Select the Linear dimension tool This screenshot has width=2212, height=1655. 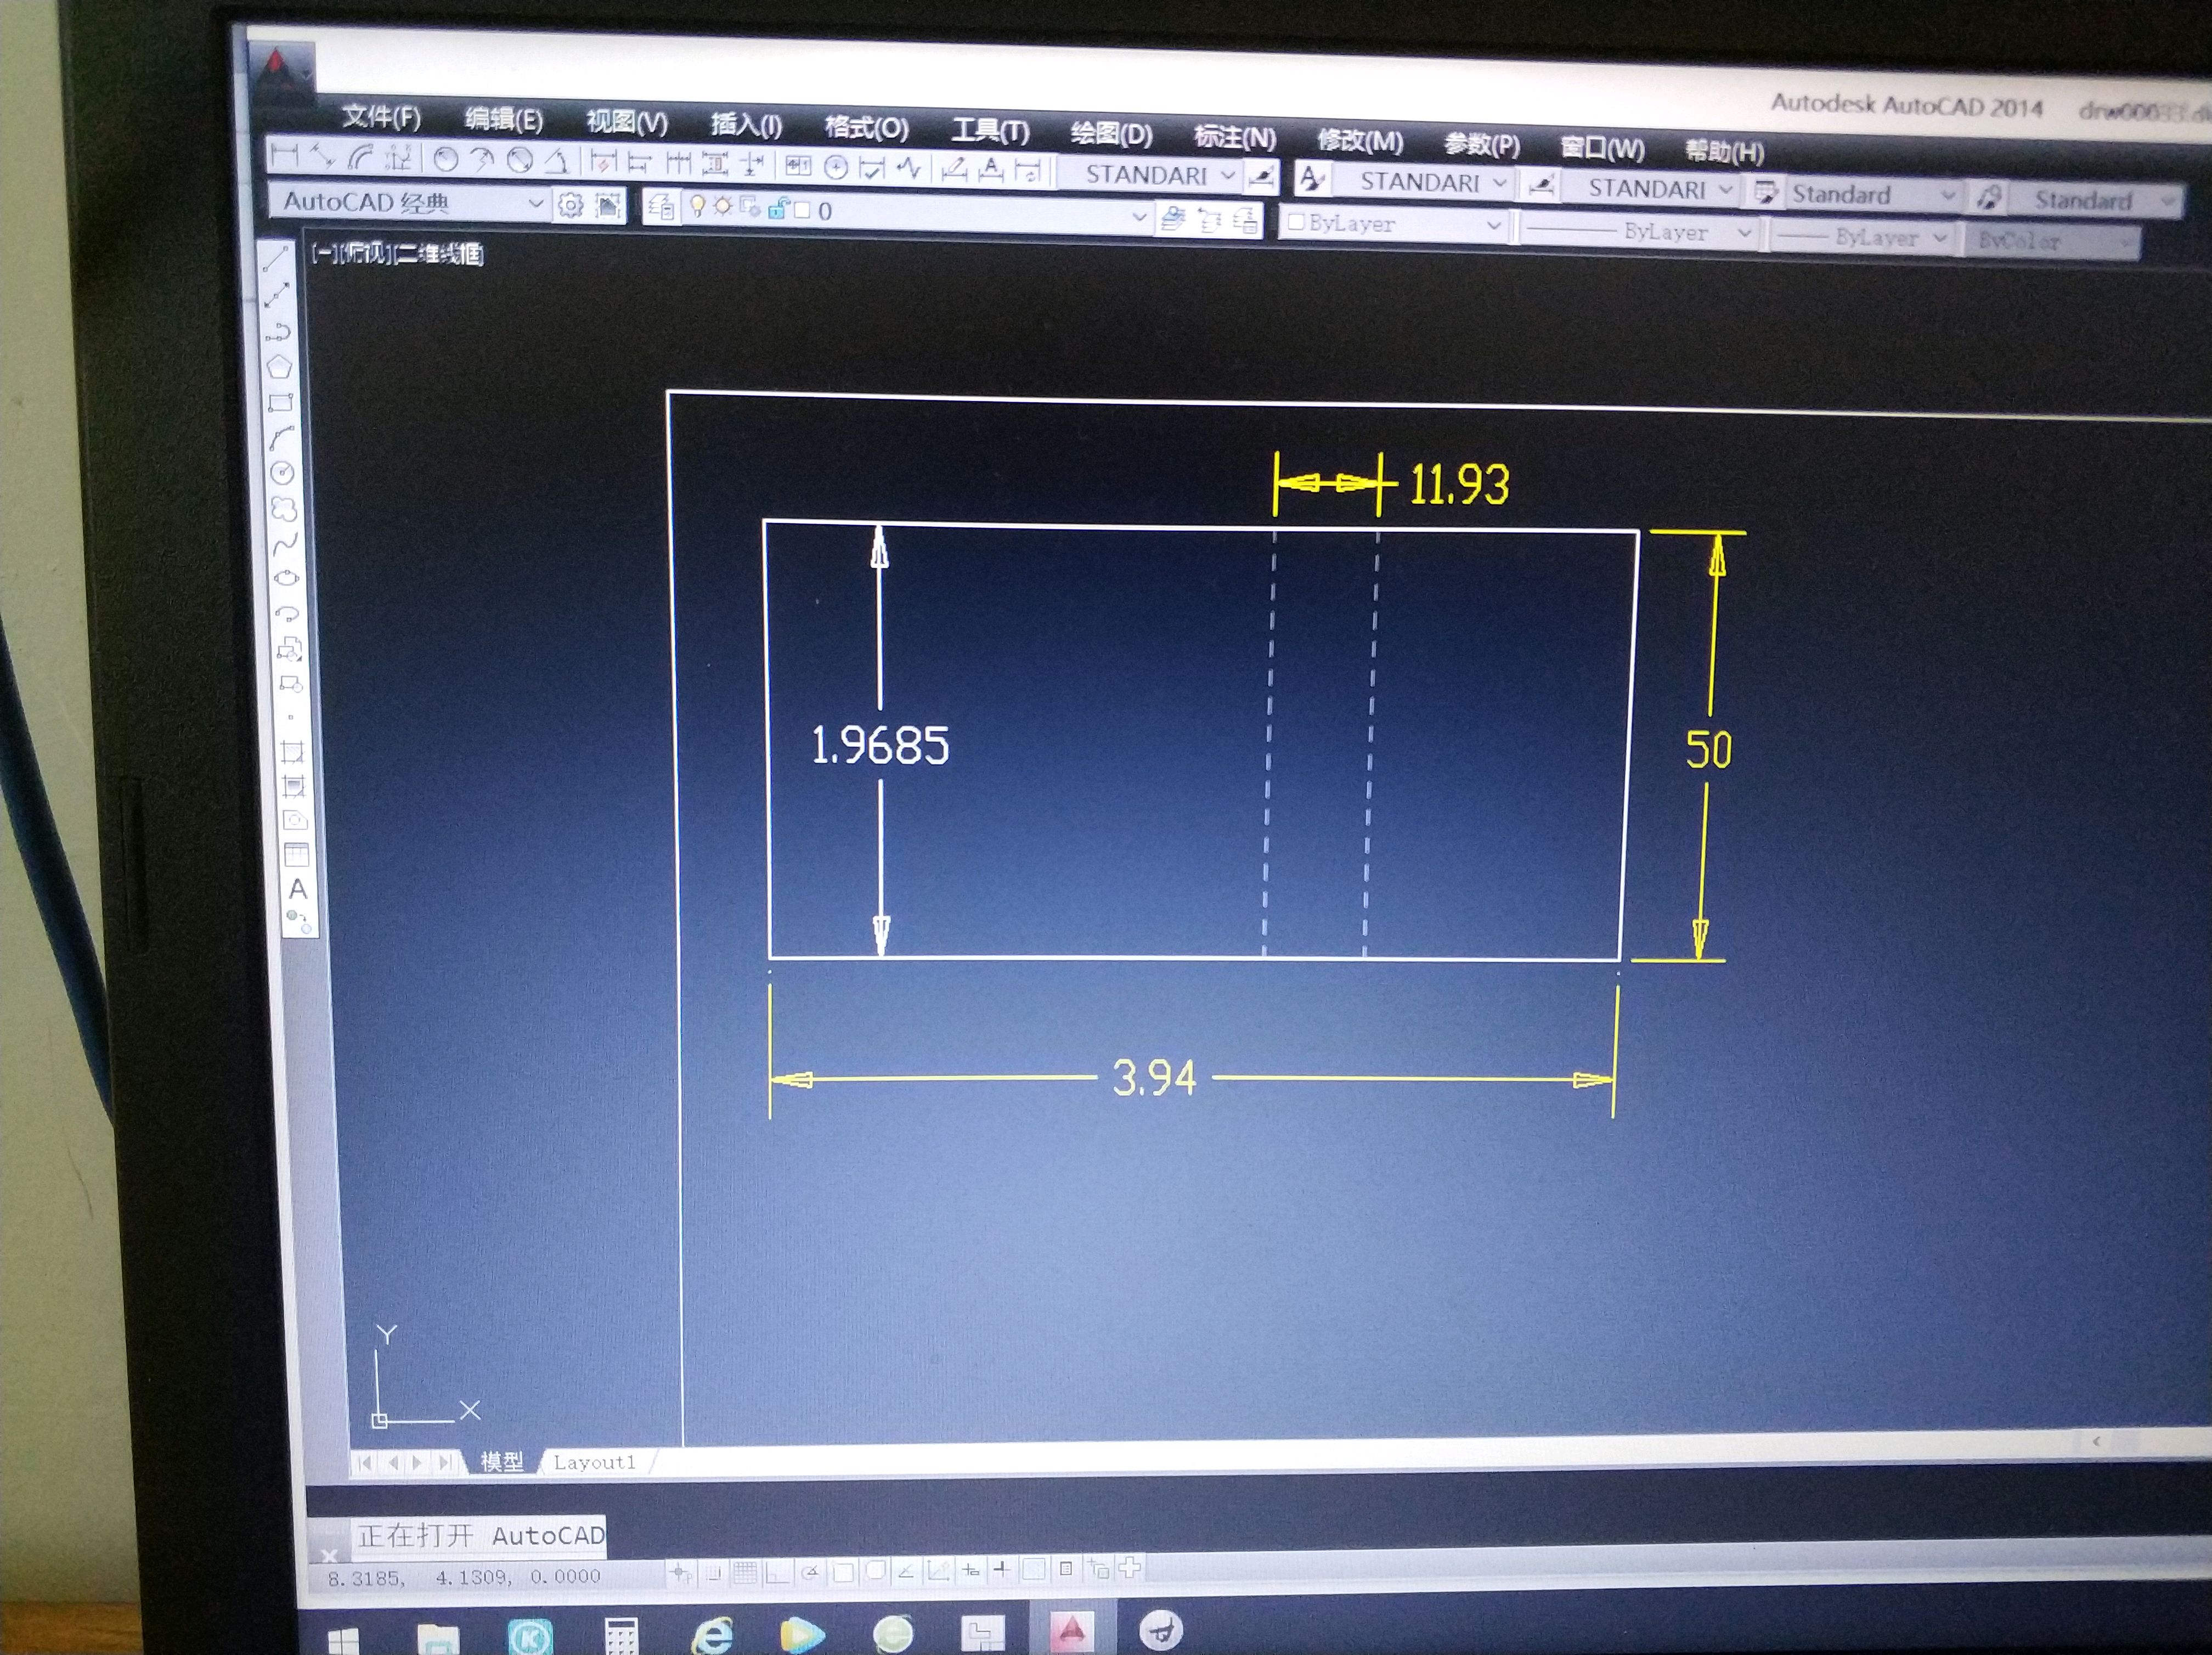285,154
